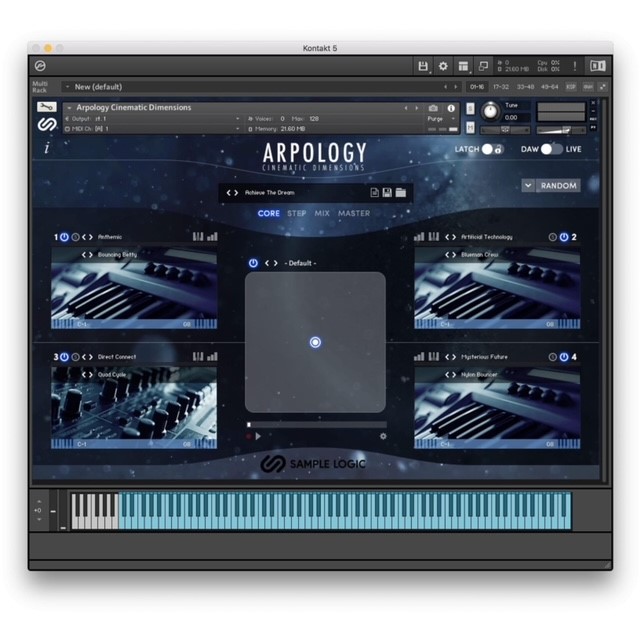Switch to the STEP tab
The width and height of the screenshot is (640, 640).
(x=297, y=213)
